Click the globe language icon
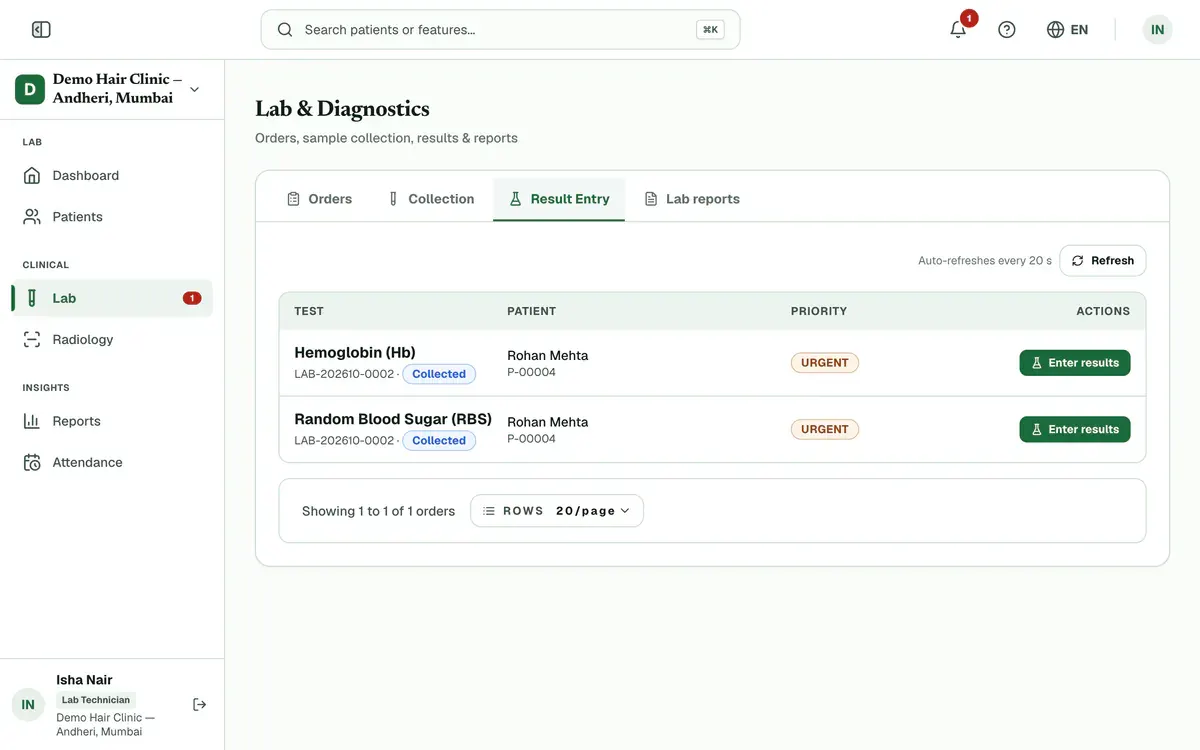The width and height of the screenshot is (1200, 750). click(x=1055, y=30)
